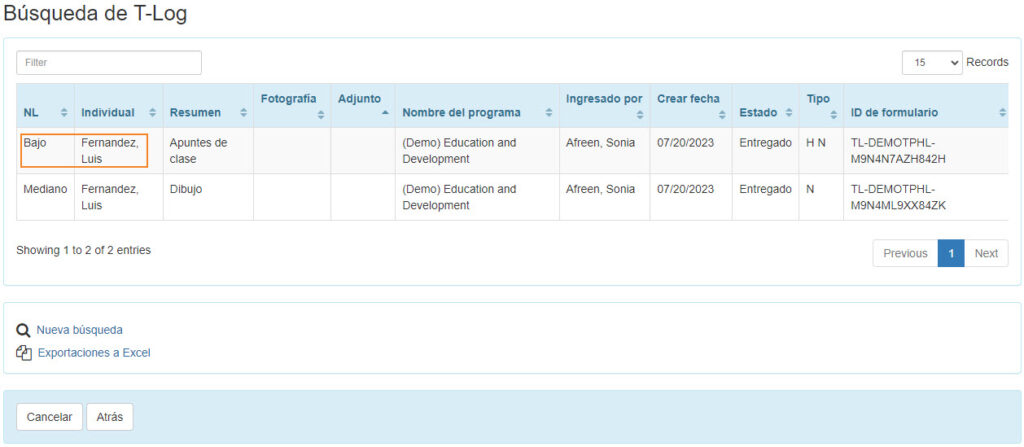
Task: Sort by Ingresado por arrows
Action: 639,115
